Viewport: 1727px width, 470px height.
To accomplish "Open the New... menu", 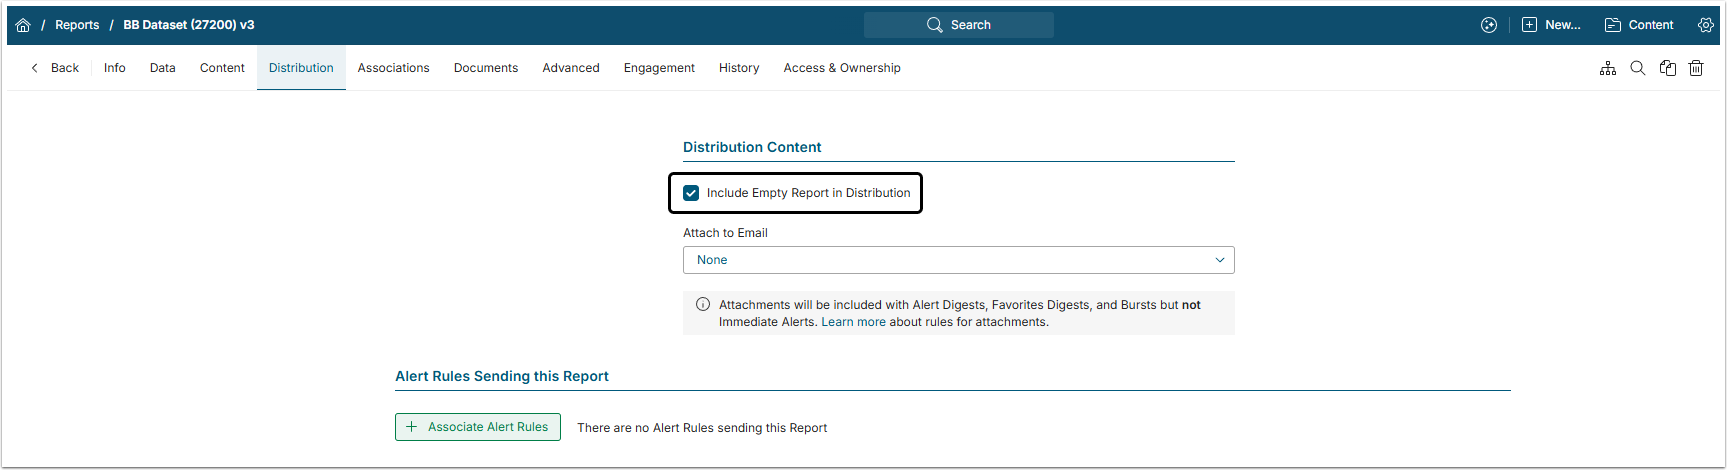I will pos(1551,25).
